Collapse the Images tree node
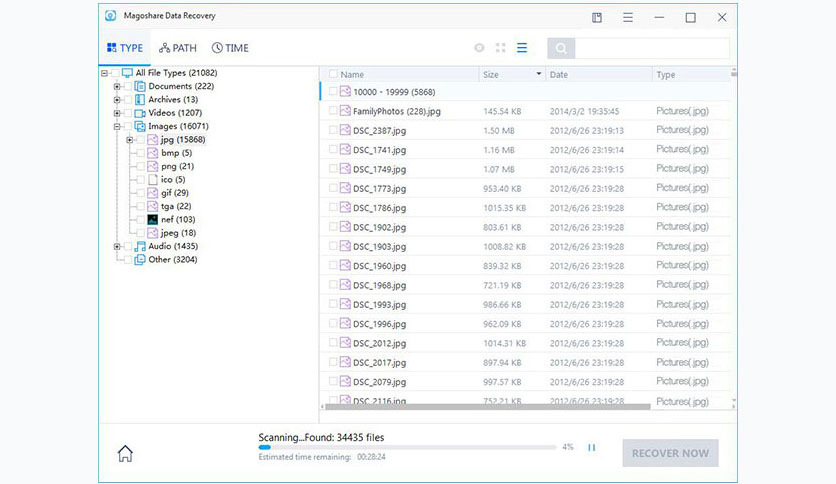This screenshot has height=484, width=836. point(117,126)
